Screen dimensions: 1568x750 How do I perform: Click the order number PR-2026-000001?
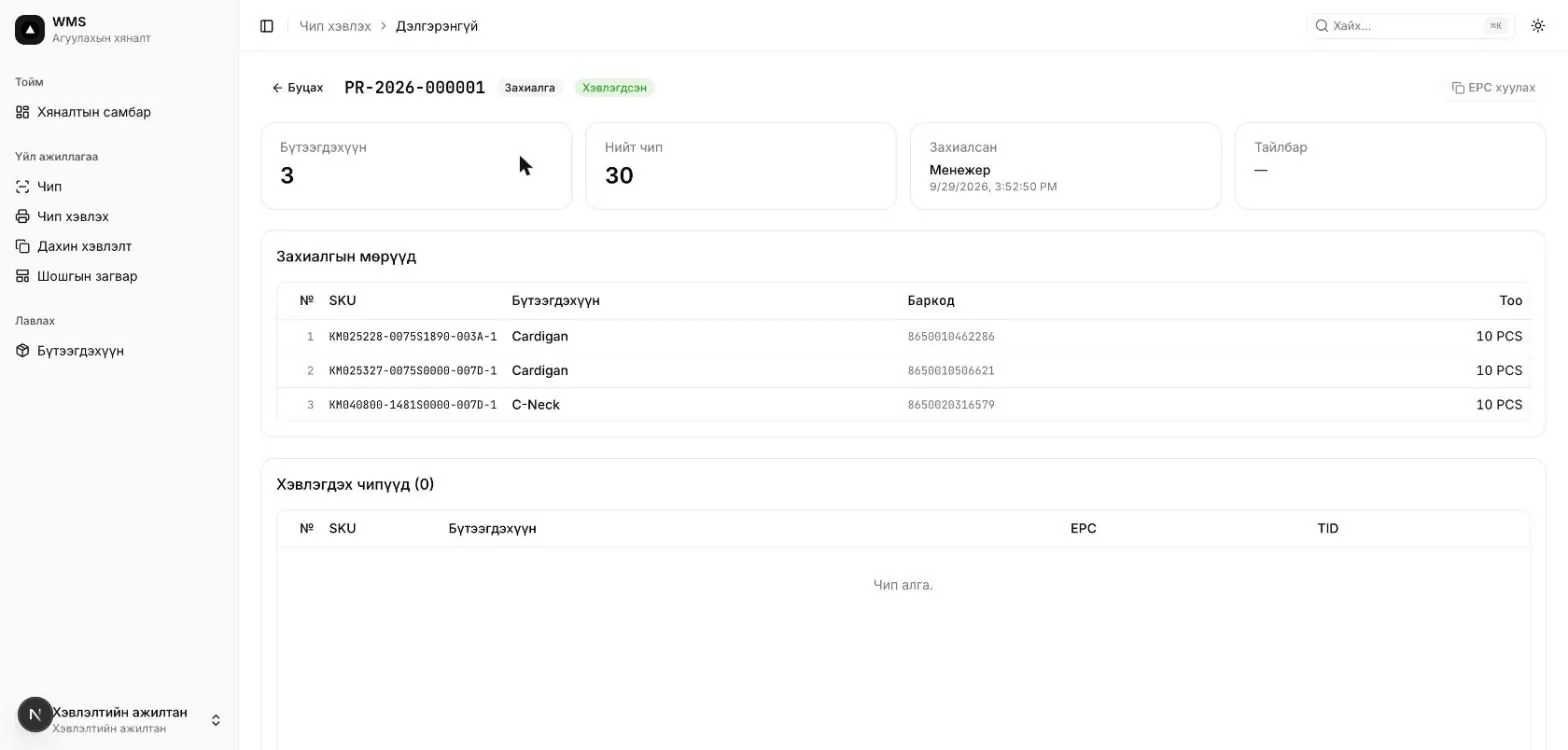tap(415, 88)
